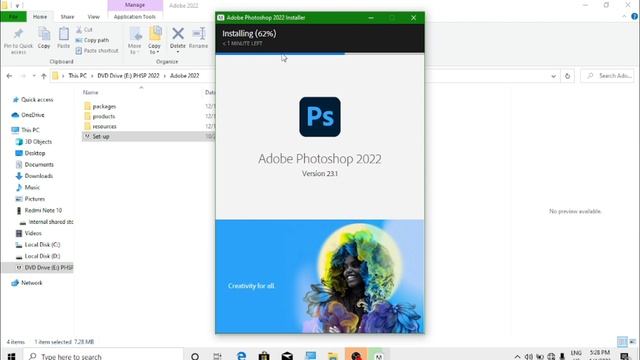This screenshot has width=640, height=360.
Task: Open the recent locations dropdown arrow
Action: (34, 76)
